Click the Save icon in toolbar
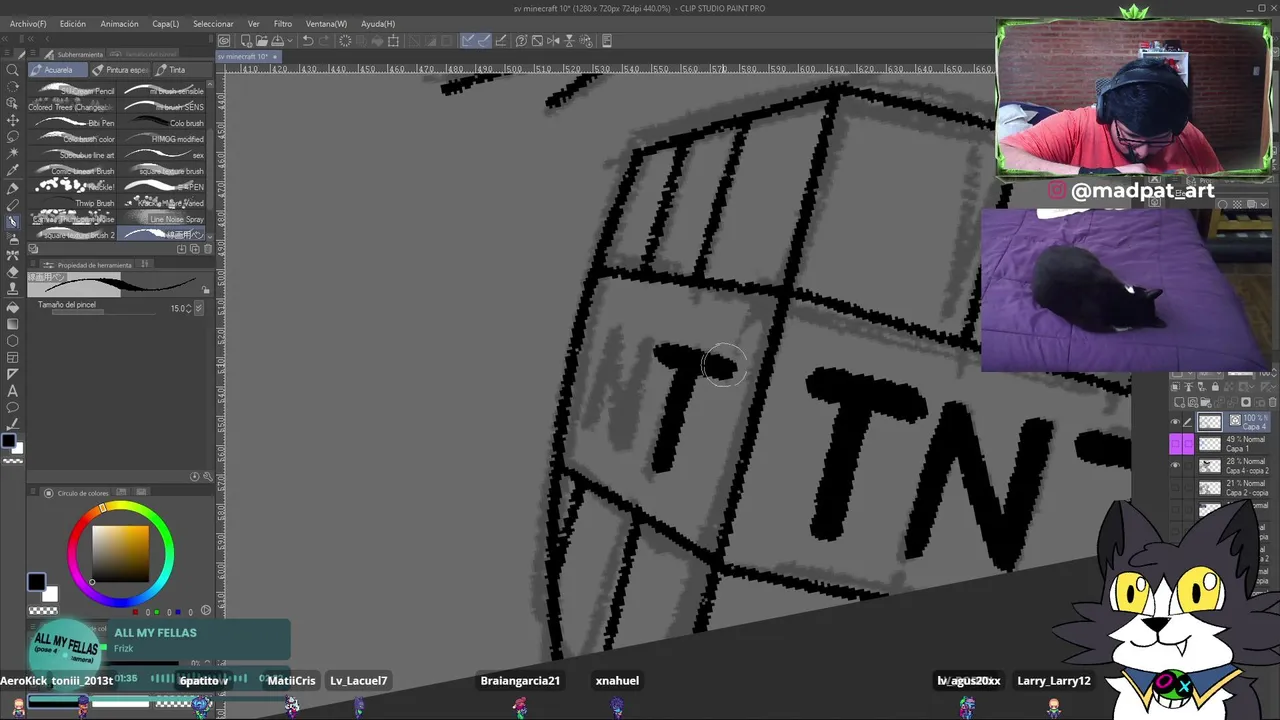 pos(277,41)
